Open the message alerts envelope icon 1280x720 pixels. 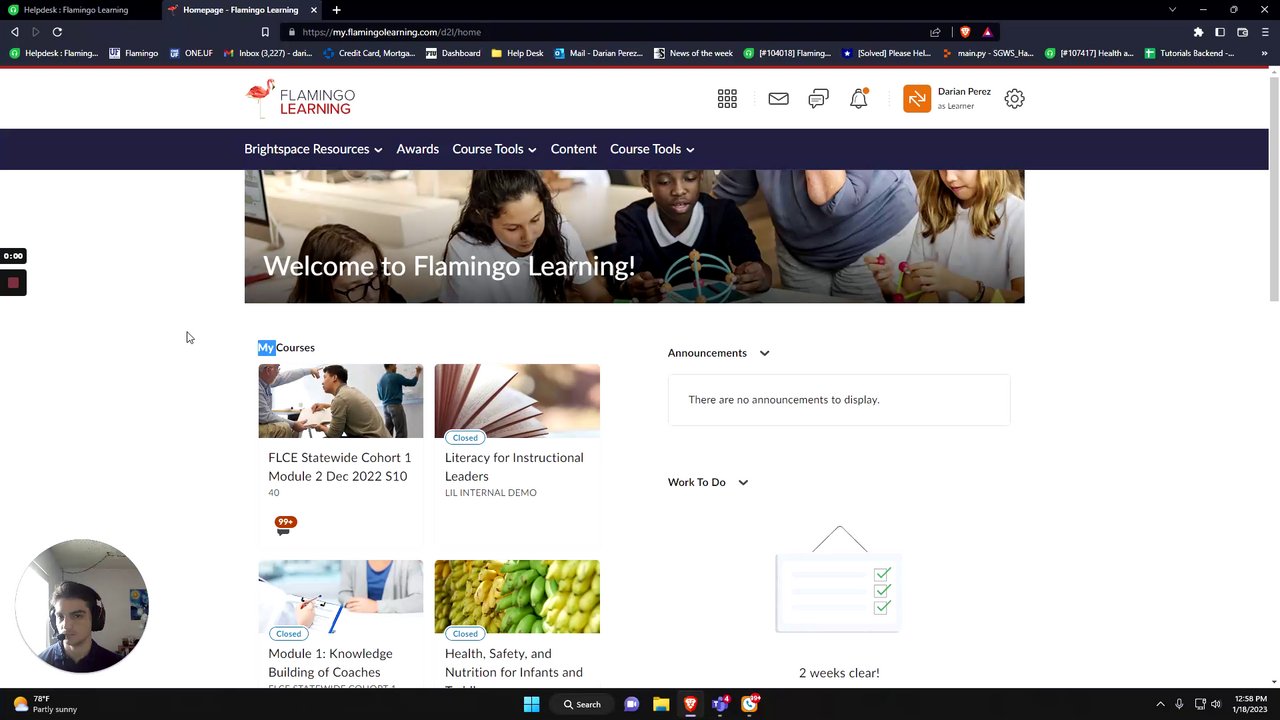point(778,98)
